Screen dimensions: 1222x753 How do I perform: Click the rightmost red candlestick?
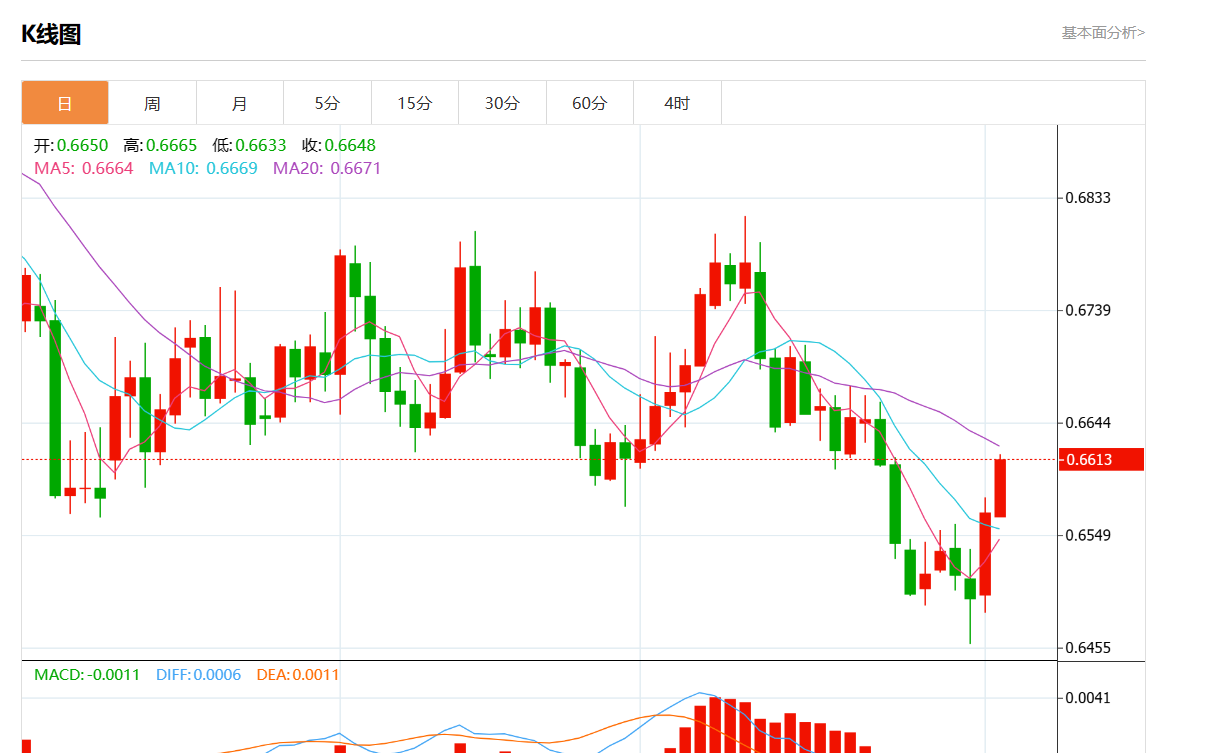click(1000, 488)
